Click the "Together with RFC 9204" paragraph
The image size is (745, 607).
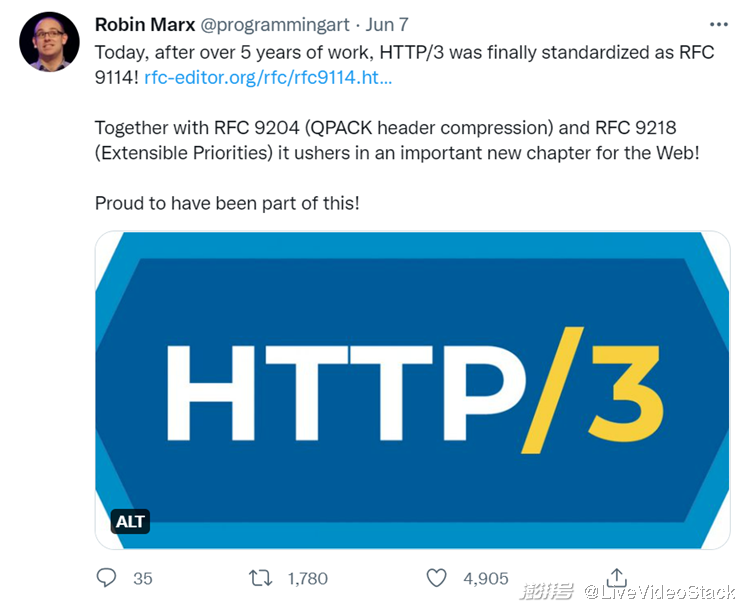pos(404,140)
